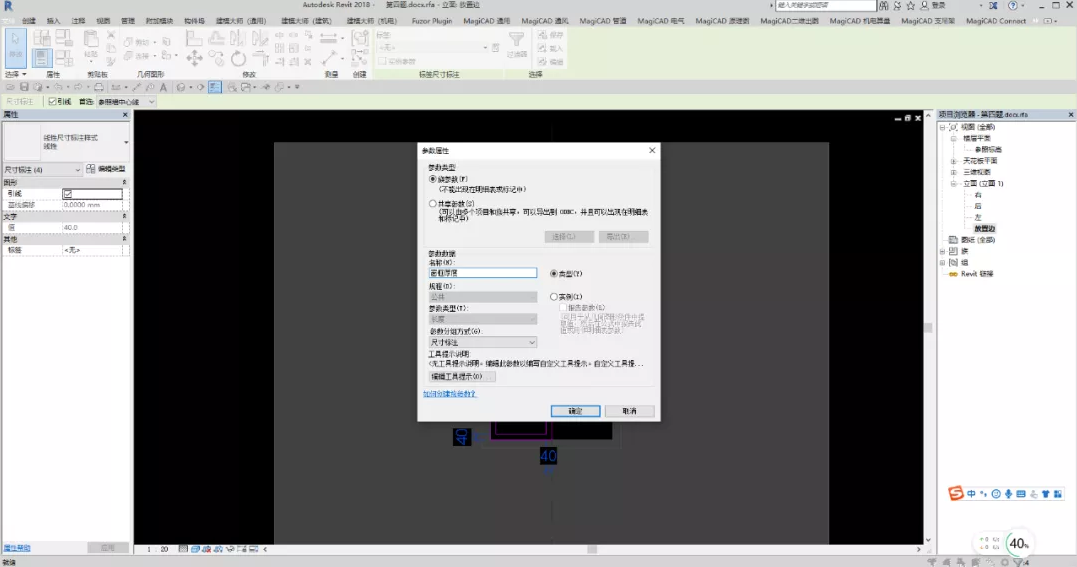Image resolution: width=1077 pixels, height=567 pixels.
Task: Click the 名称 parameter name input field
Action: point(482,273)
